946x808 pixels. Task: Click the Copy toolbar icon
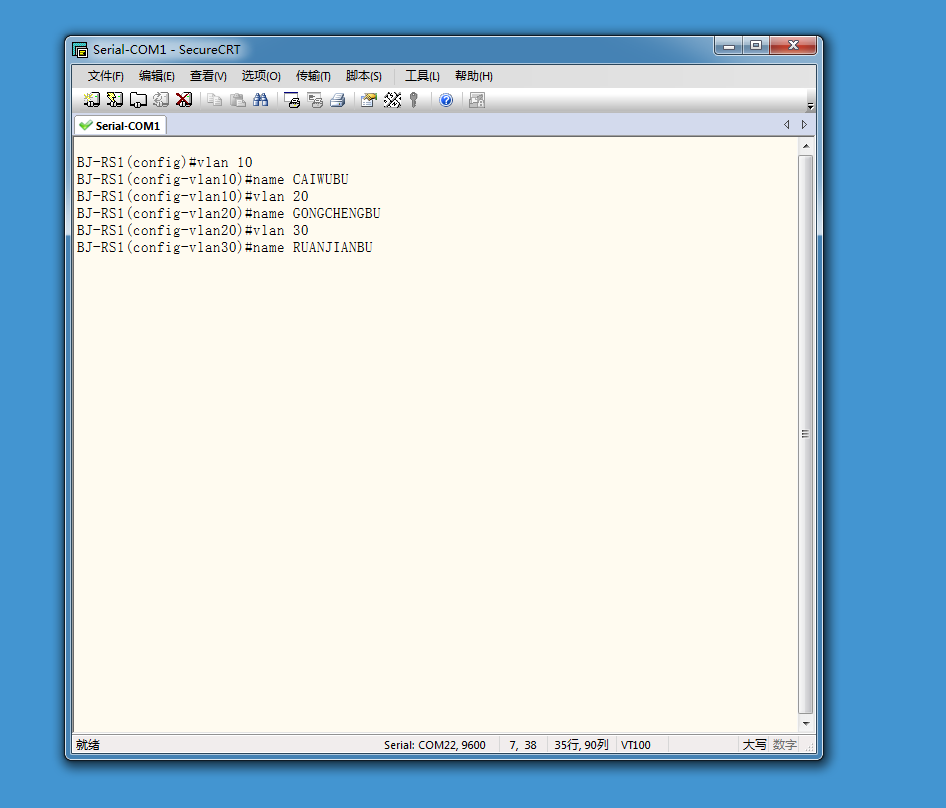[x=214, y=100]
